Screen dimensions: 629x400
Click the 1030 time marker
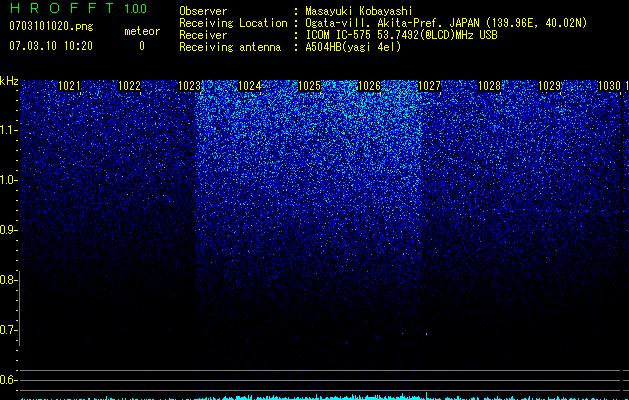[x=609, y=86]
